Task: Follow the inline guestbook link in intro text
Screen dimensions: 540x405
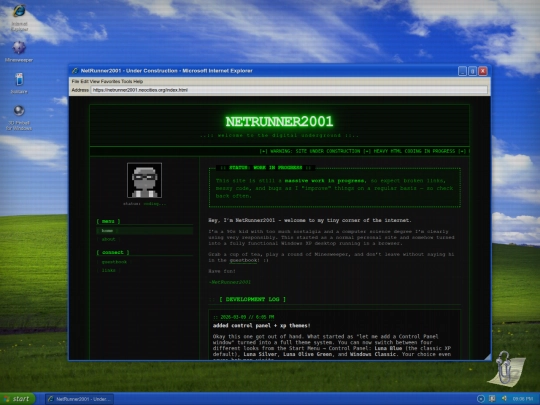Action: [243, 260]
